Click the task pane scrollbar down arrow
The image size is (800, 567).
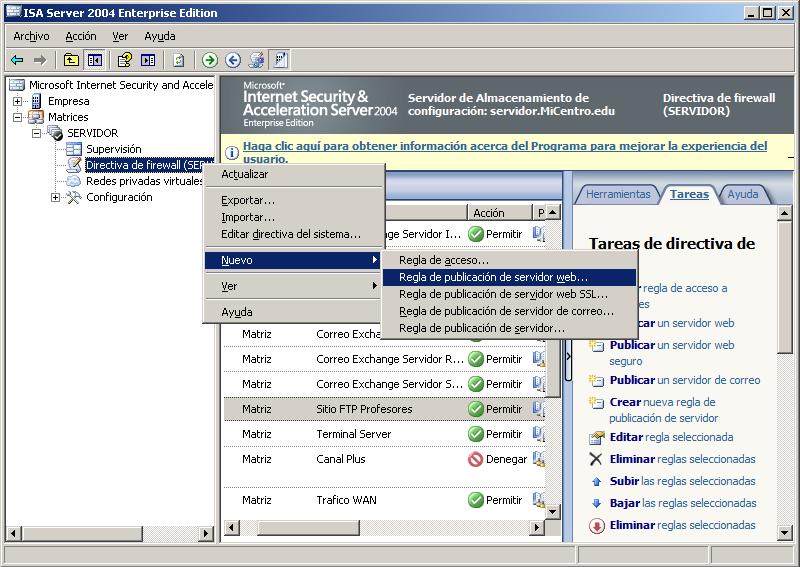pos(785,533)
